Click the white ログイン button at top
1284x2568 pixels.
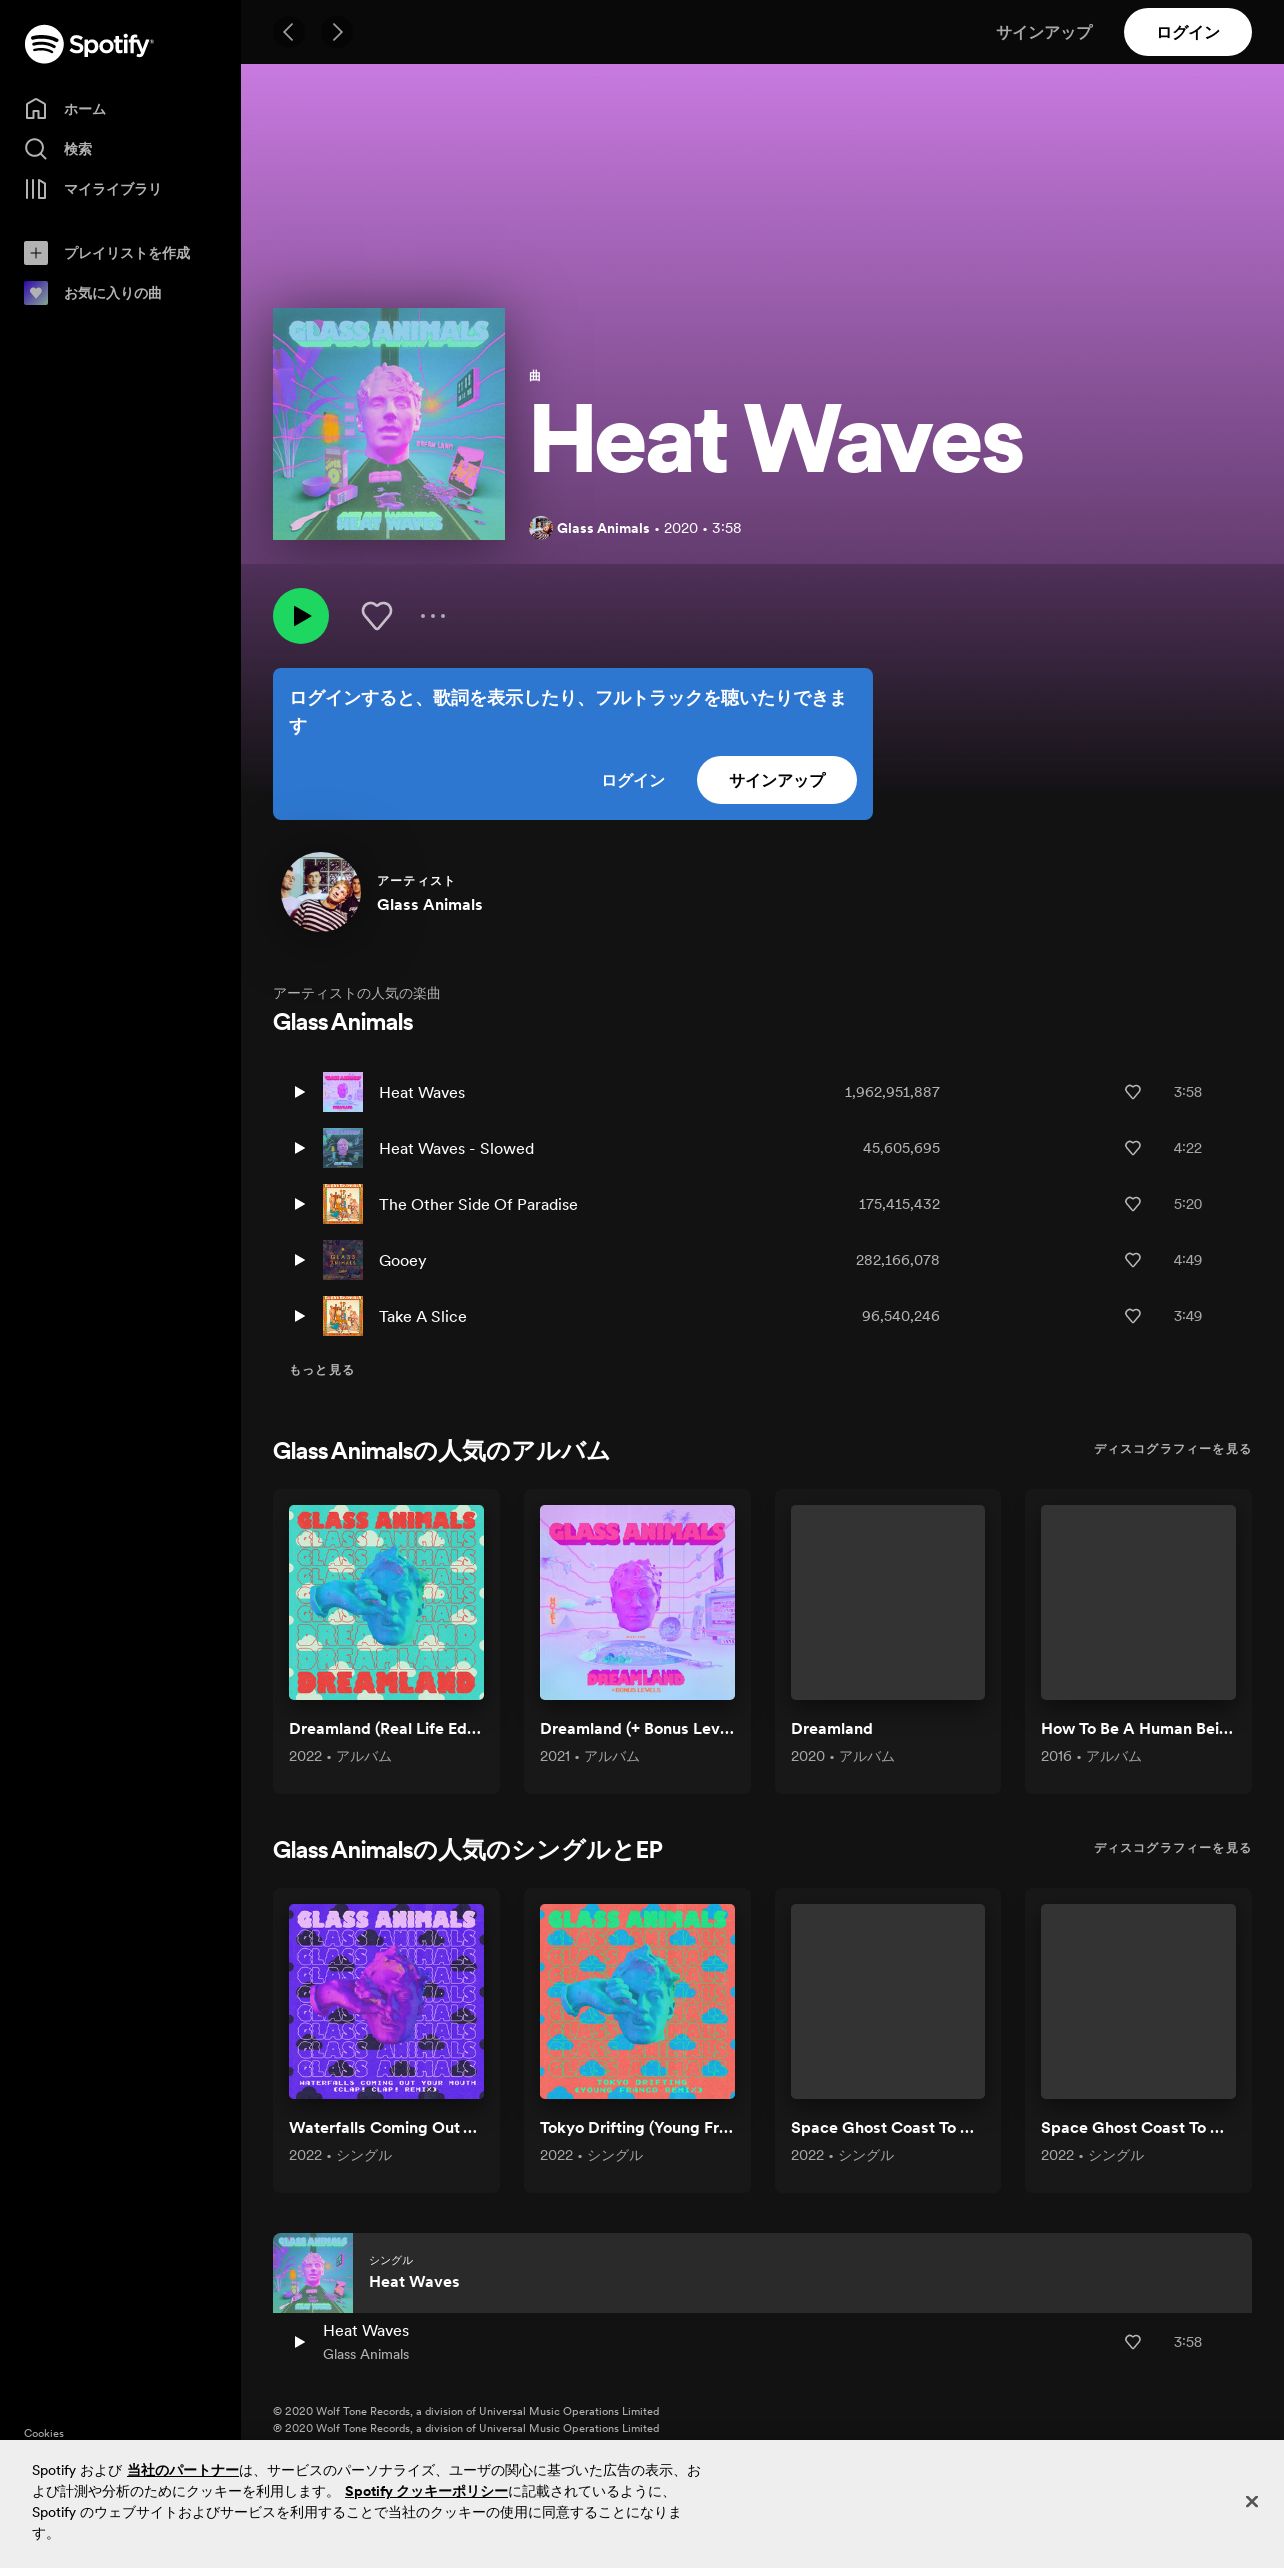point(1188,32)
